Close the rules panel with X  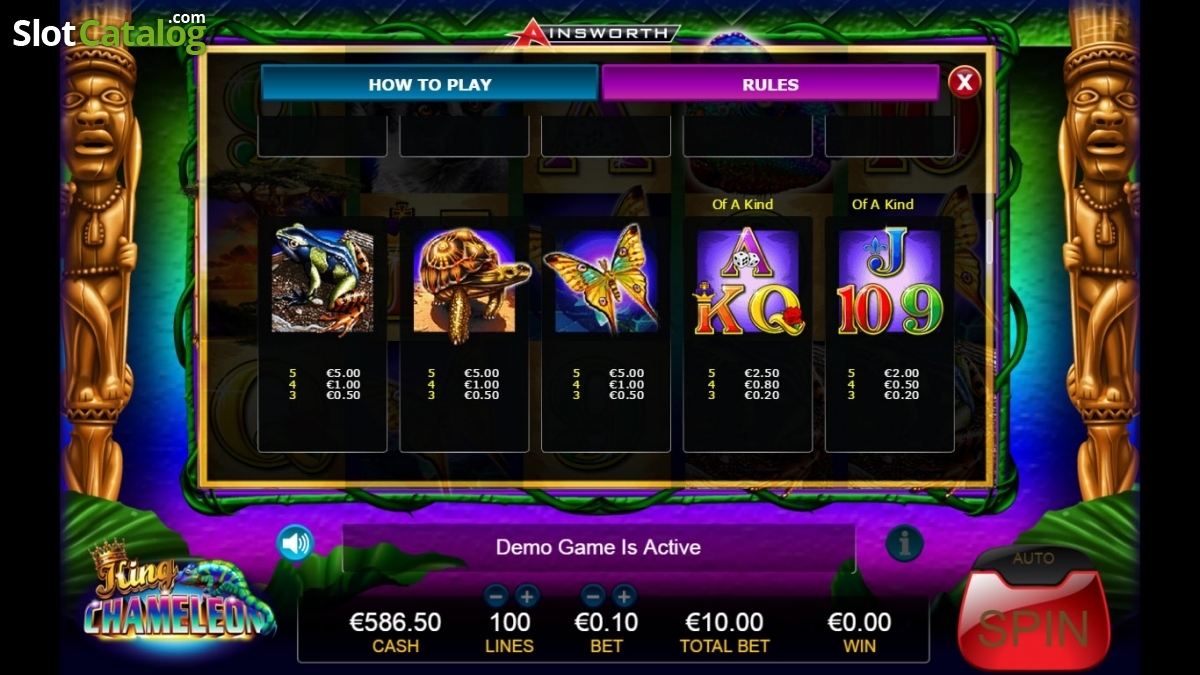click(964, 82)
